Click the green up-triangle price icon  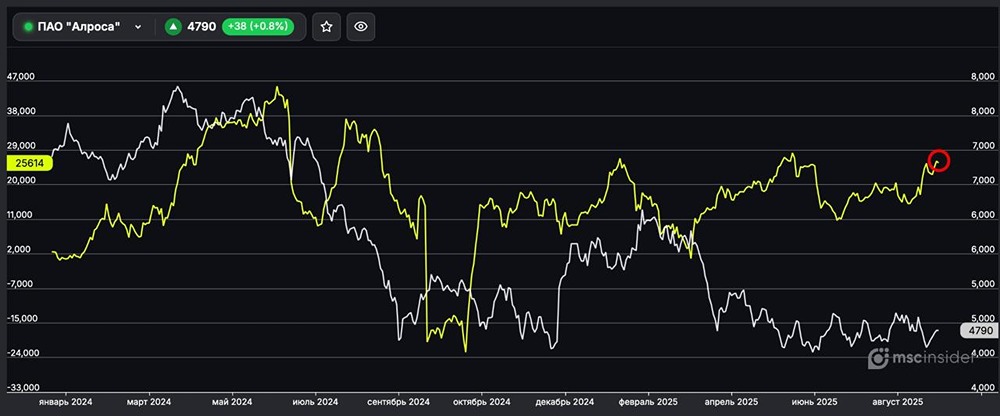tap(174, 27)
